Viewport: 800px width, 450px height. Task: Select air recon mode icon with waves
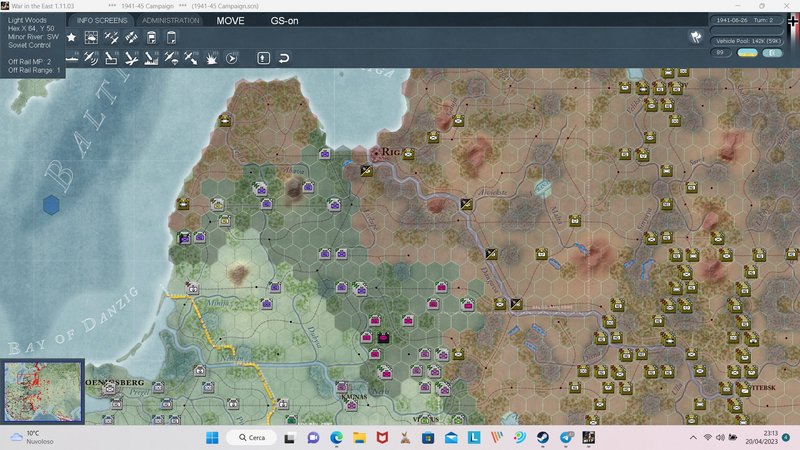pos(91,58)
